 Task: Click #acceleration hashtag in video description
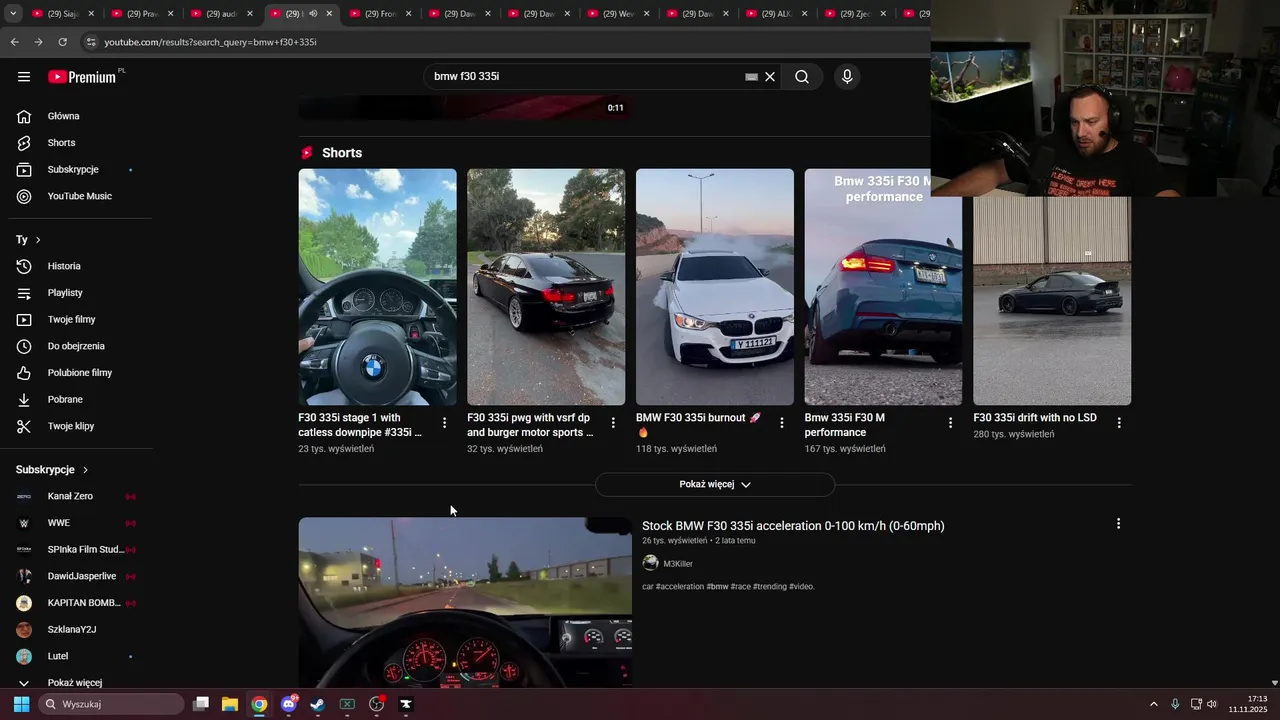point(680,587)
